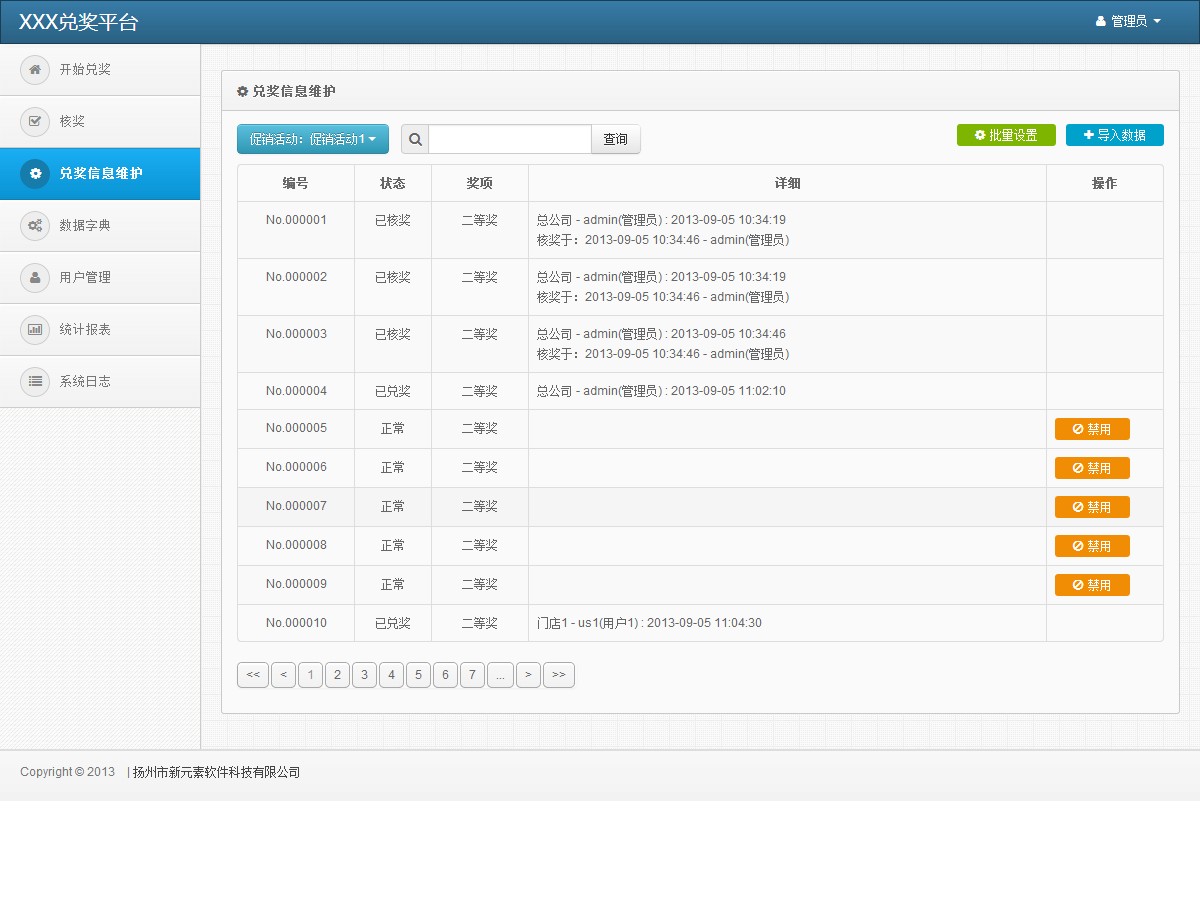Click the list icon beside 系统日志
1200x900 pixels.
[x=35, y=382]
